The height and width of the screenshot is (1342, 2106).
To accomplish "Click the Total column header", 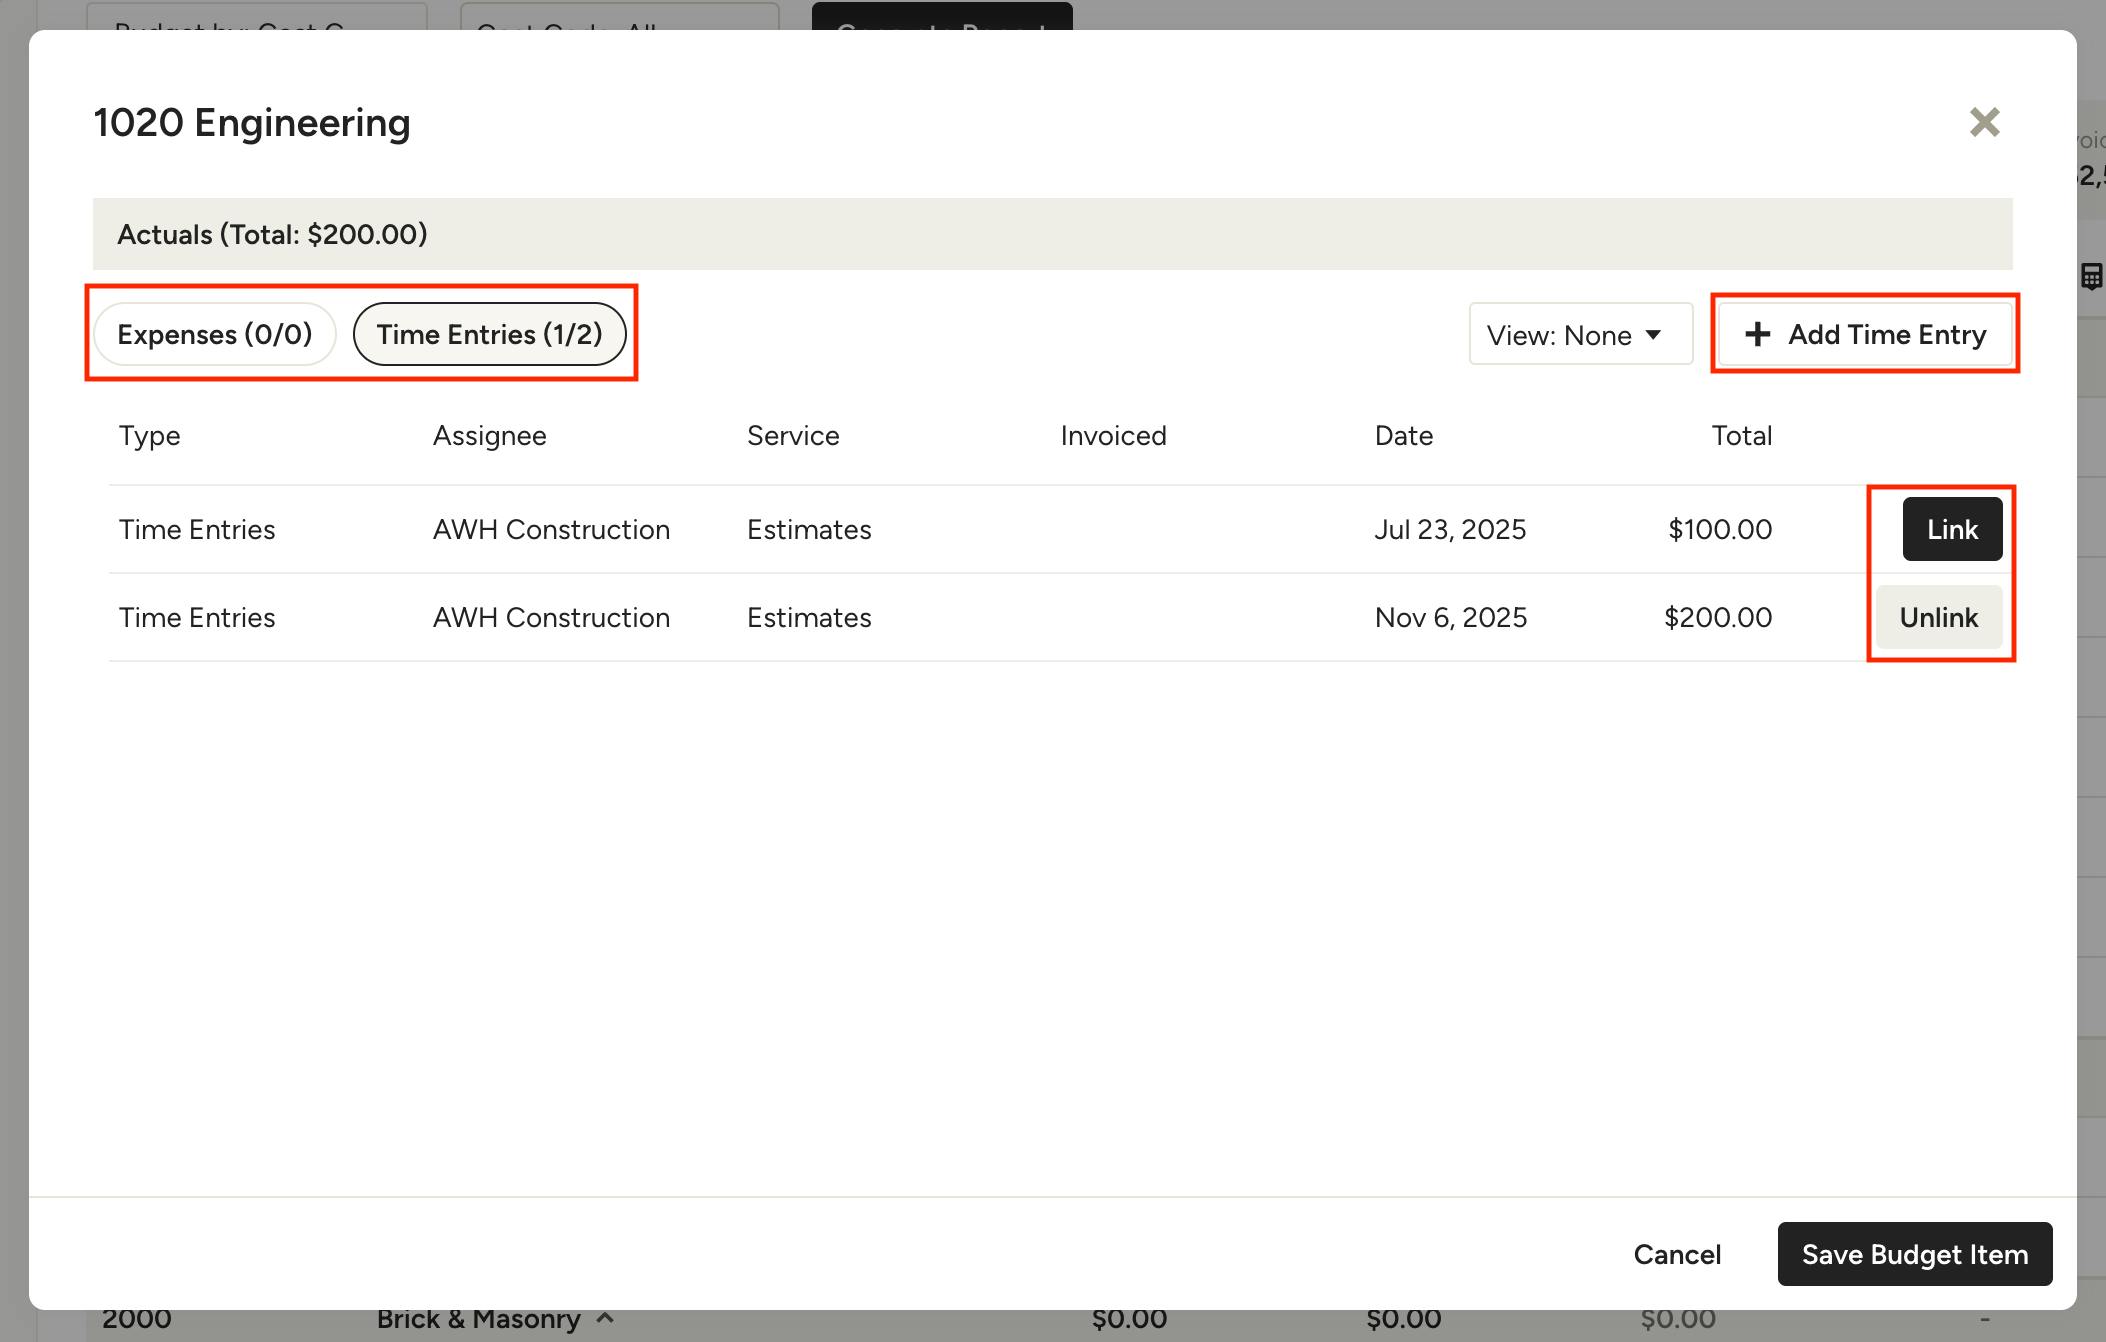I will pos(1741,436).
